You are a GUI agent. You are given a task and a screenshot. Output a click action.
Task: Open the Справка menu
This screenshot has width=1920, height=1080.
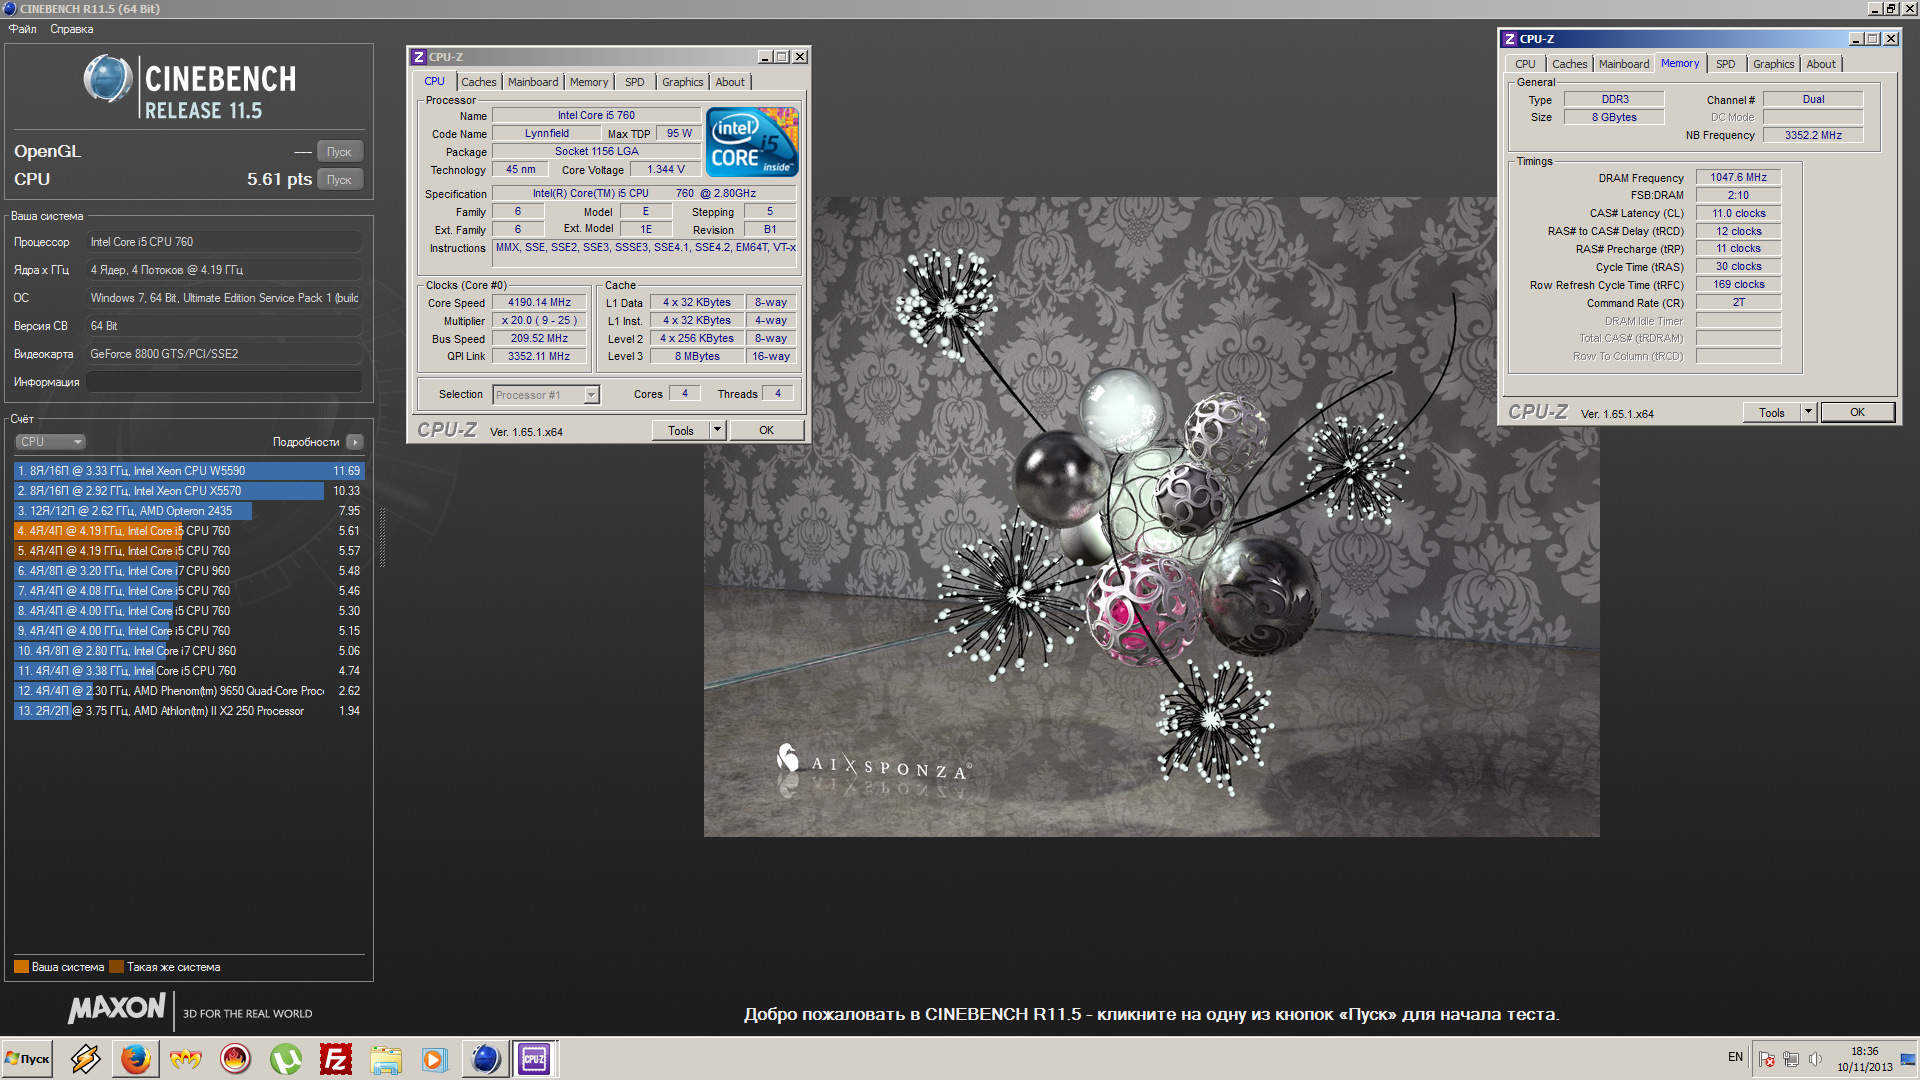(72, 29)
